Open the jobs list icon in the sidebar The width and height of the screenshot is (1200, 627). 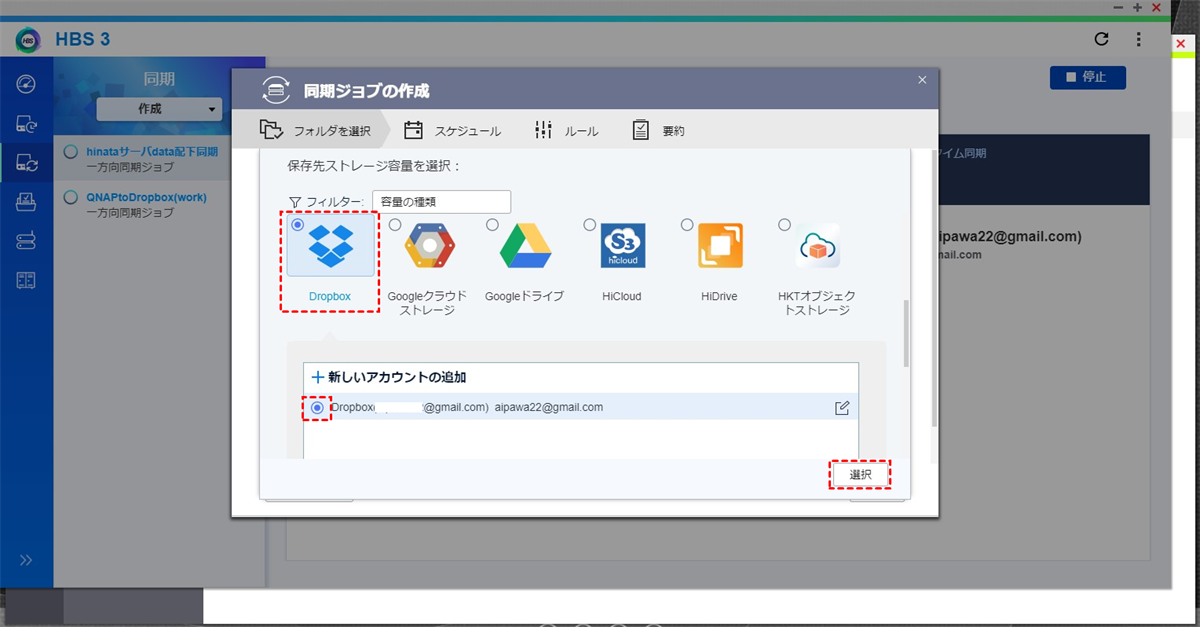(x=27, y=280)
